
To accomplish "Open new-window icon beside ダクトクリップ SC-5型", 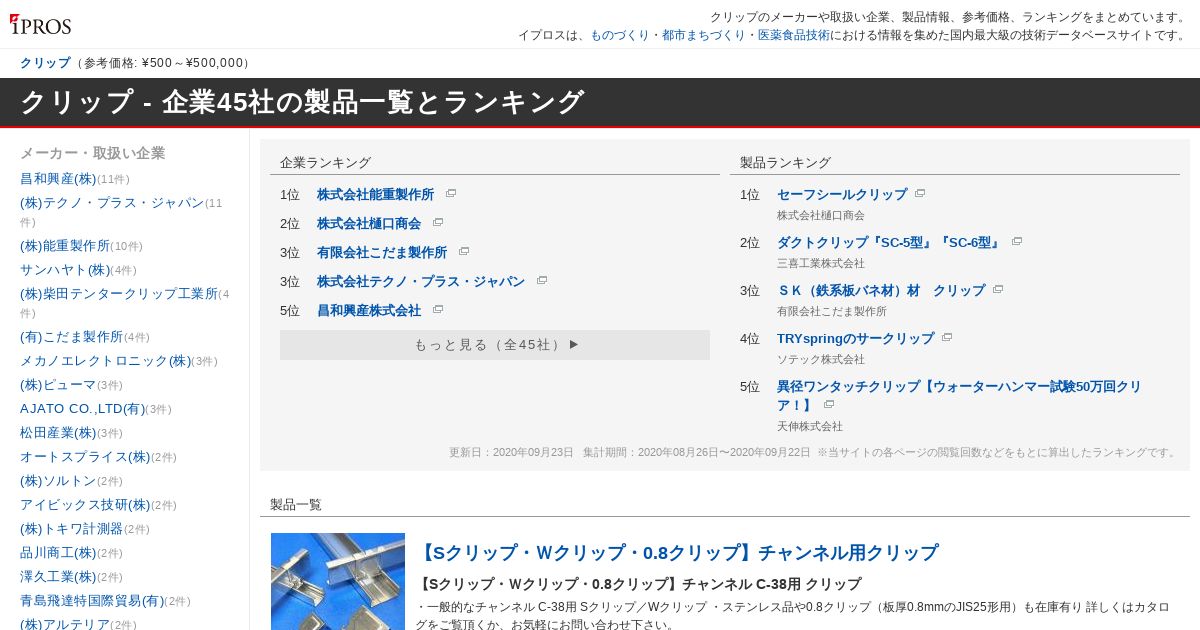I will click(x=1017, y=242).
